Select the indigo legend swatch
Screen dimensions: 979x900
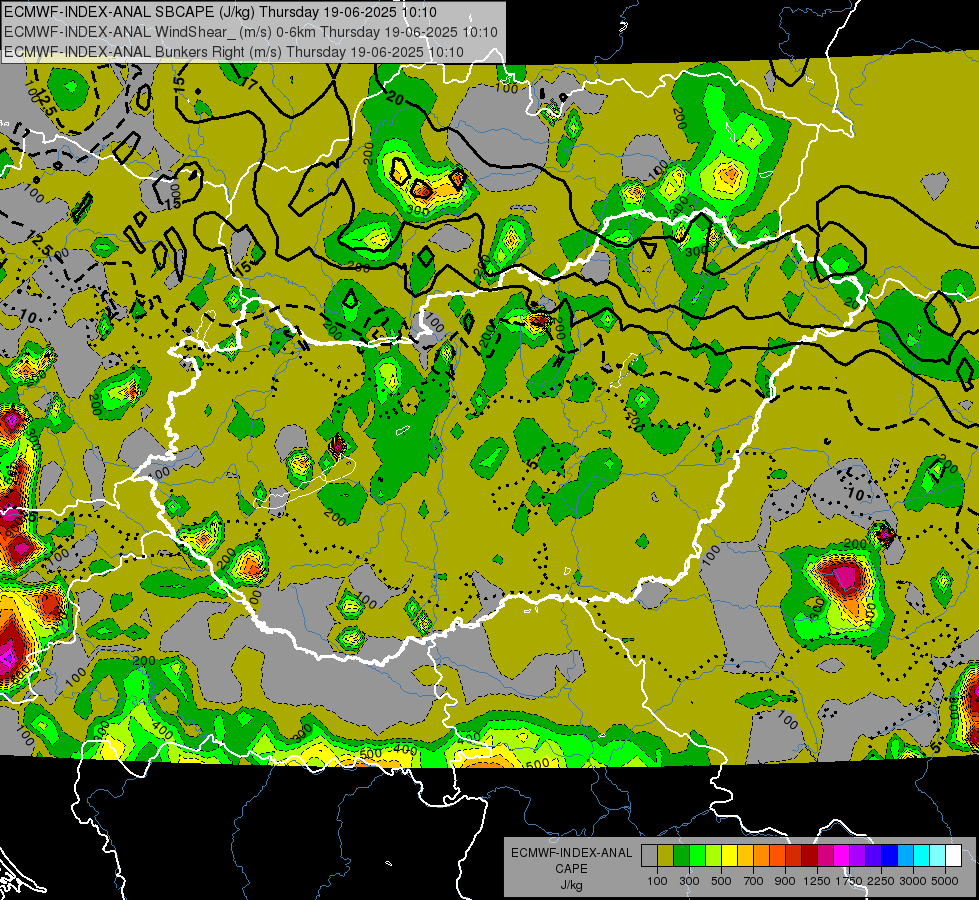point(874,856)
